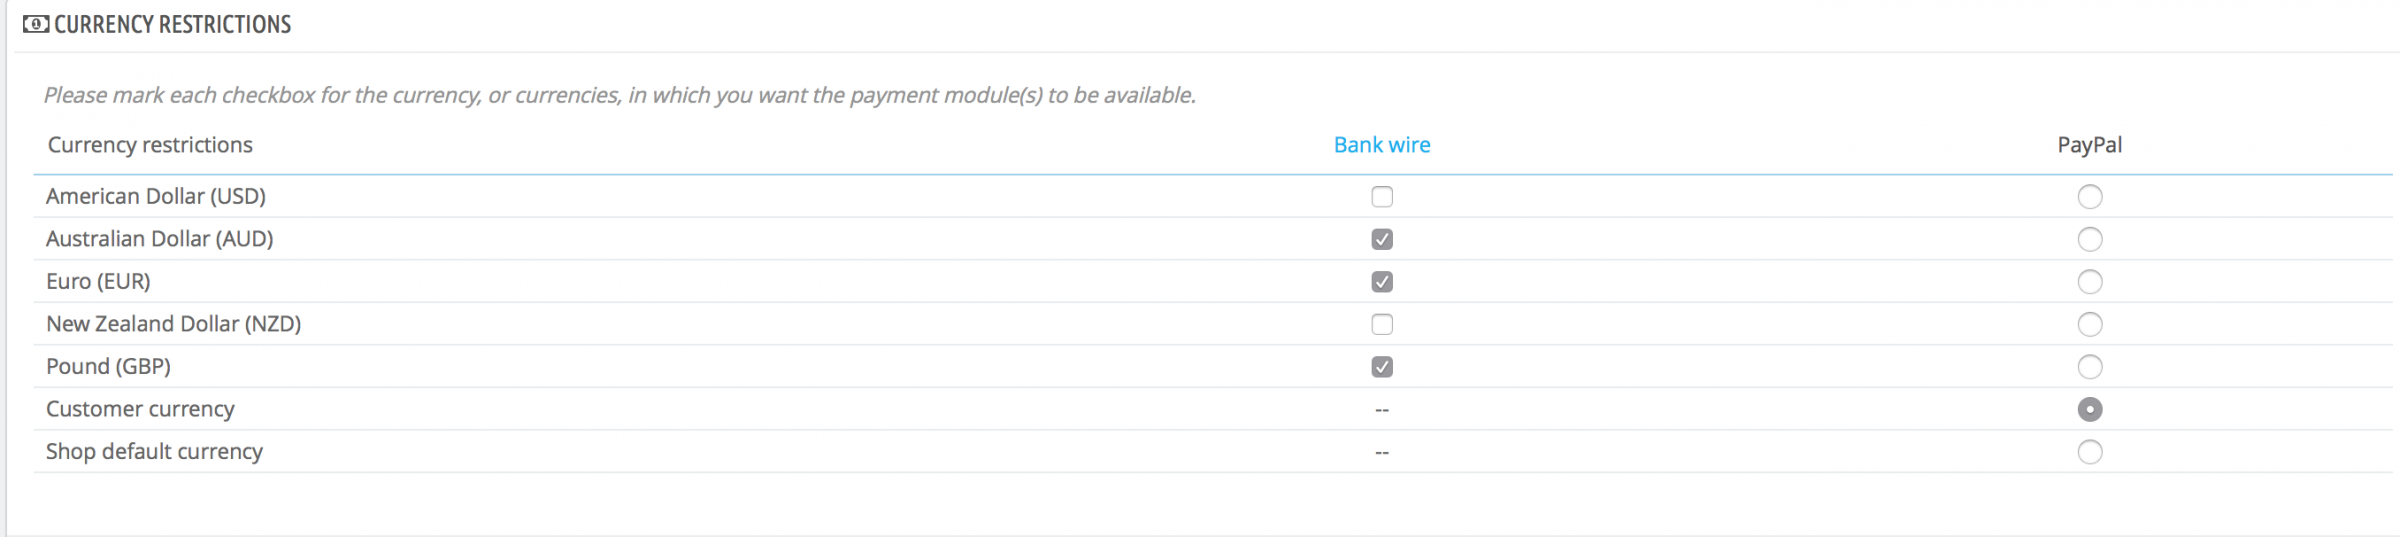Click the CURRENCY RESTRICTIONS panel heading
This screenshot has height=537, width=2400.
point(172,24)
